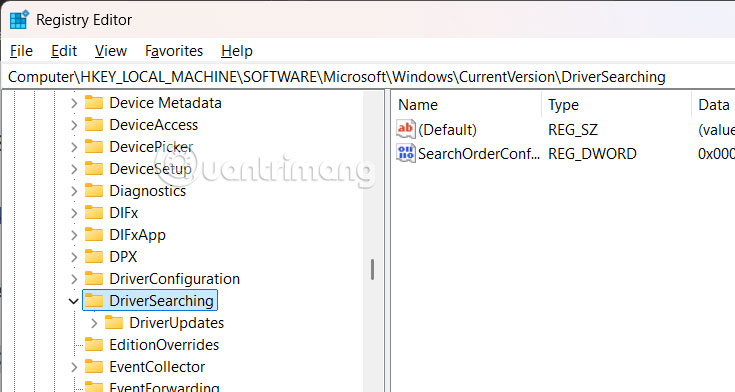Select the DeviceSetup tree label
The image size is (735, 392).
tap(150, 169)
